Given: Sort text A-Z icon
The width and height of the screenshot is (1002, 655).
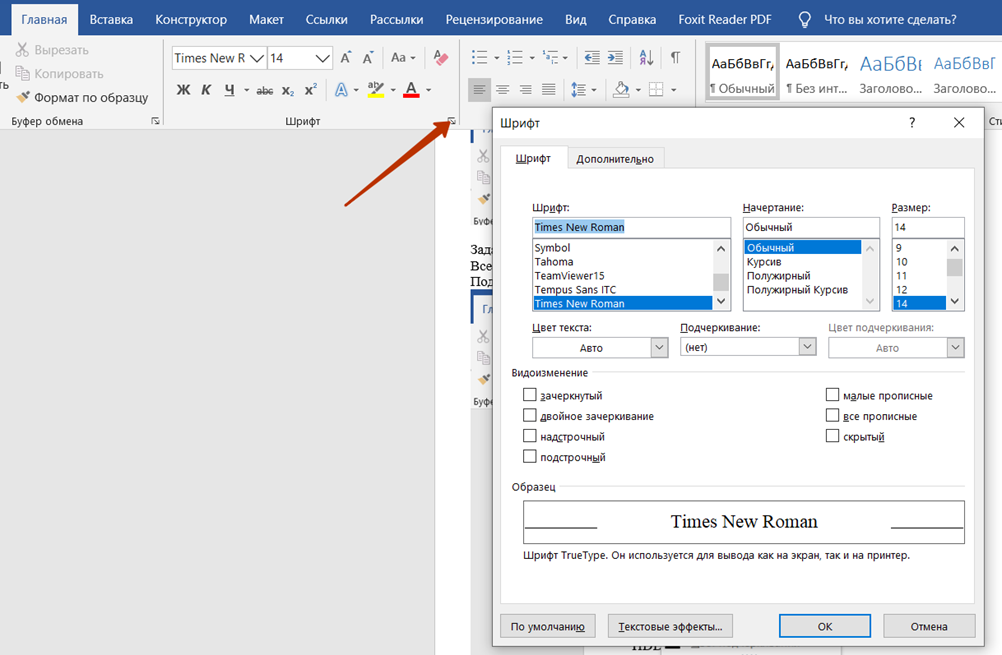Looking at the screenshot, I should pos(646,58).
